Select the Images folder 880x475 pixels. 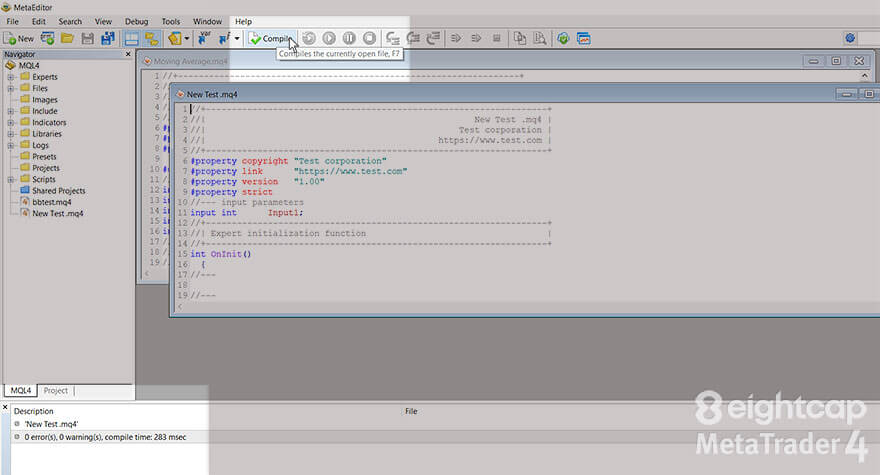pos(44,99)
